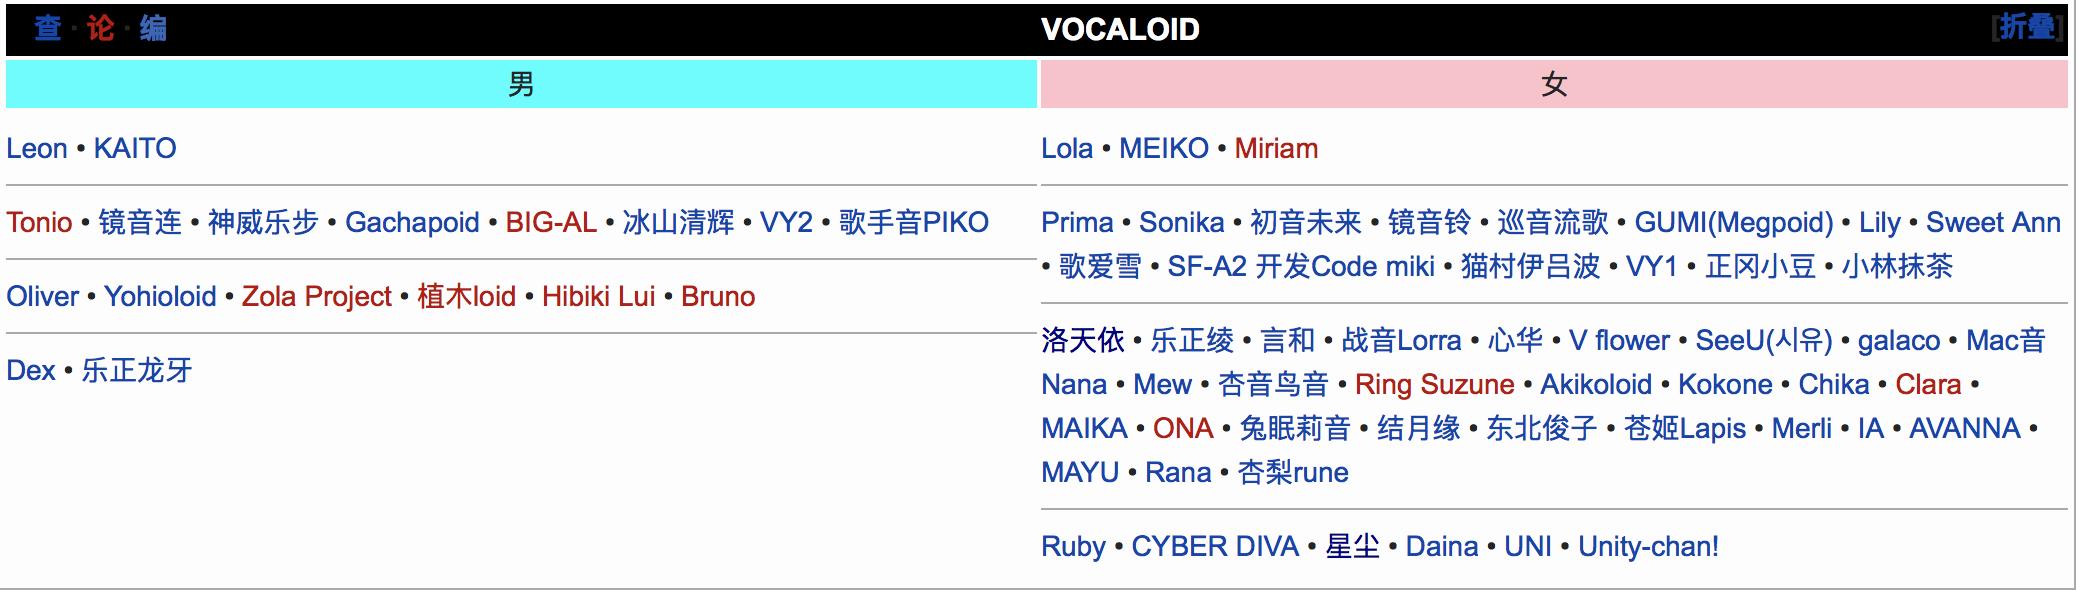Click the 巡音流歌 link
2078x590 pixels.
point(1553,223)
